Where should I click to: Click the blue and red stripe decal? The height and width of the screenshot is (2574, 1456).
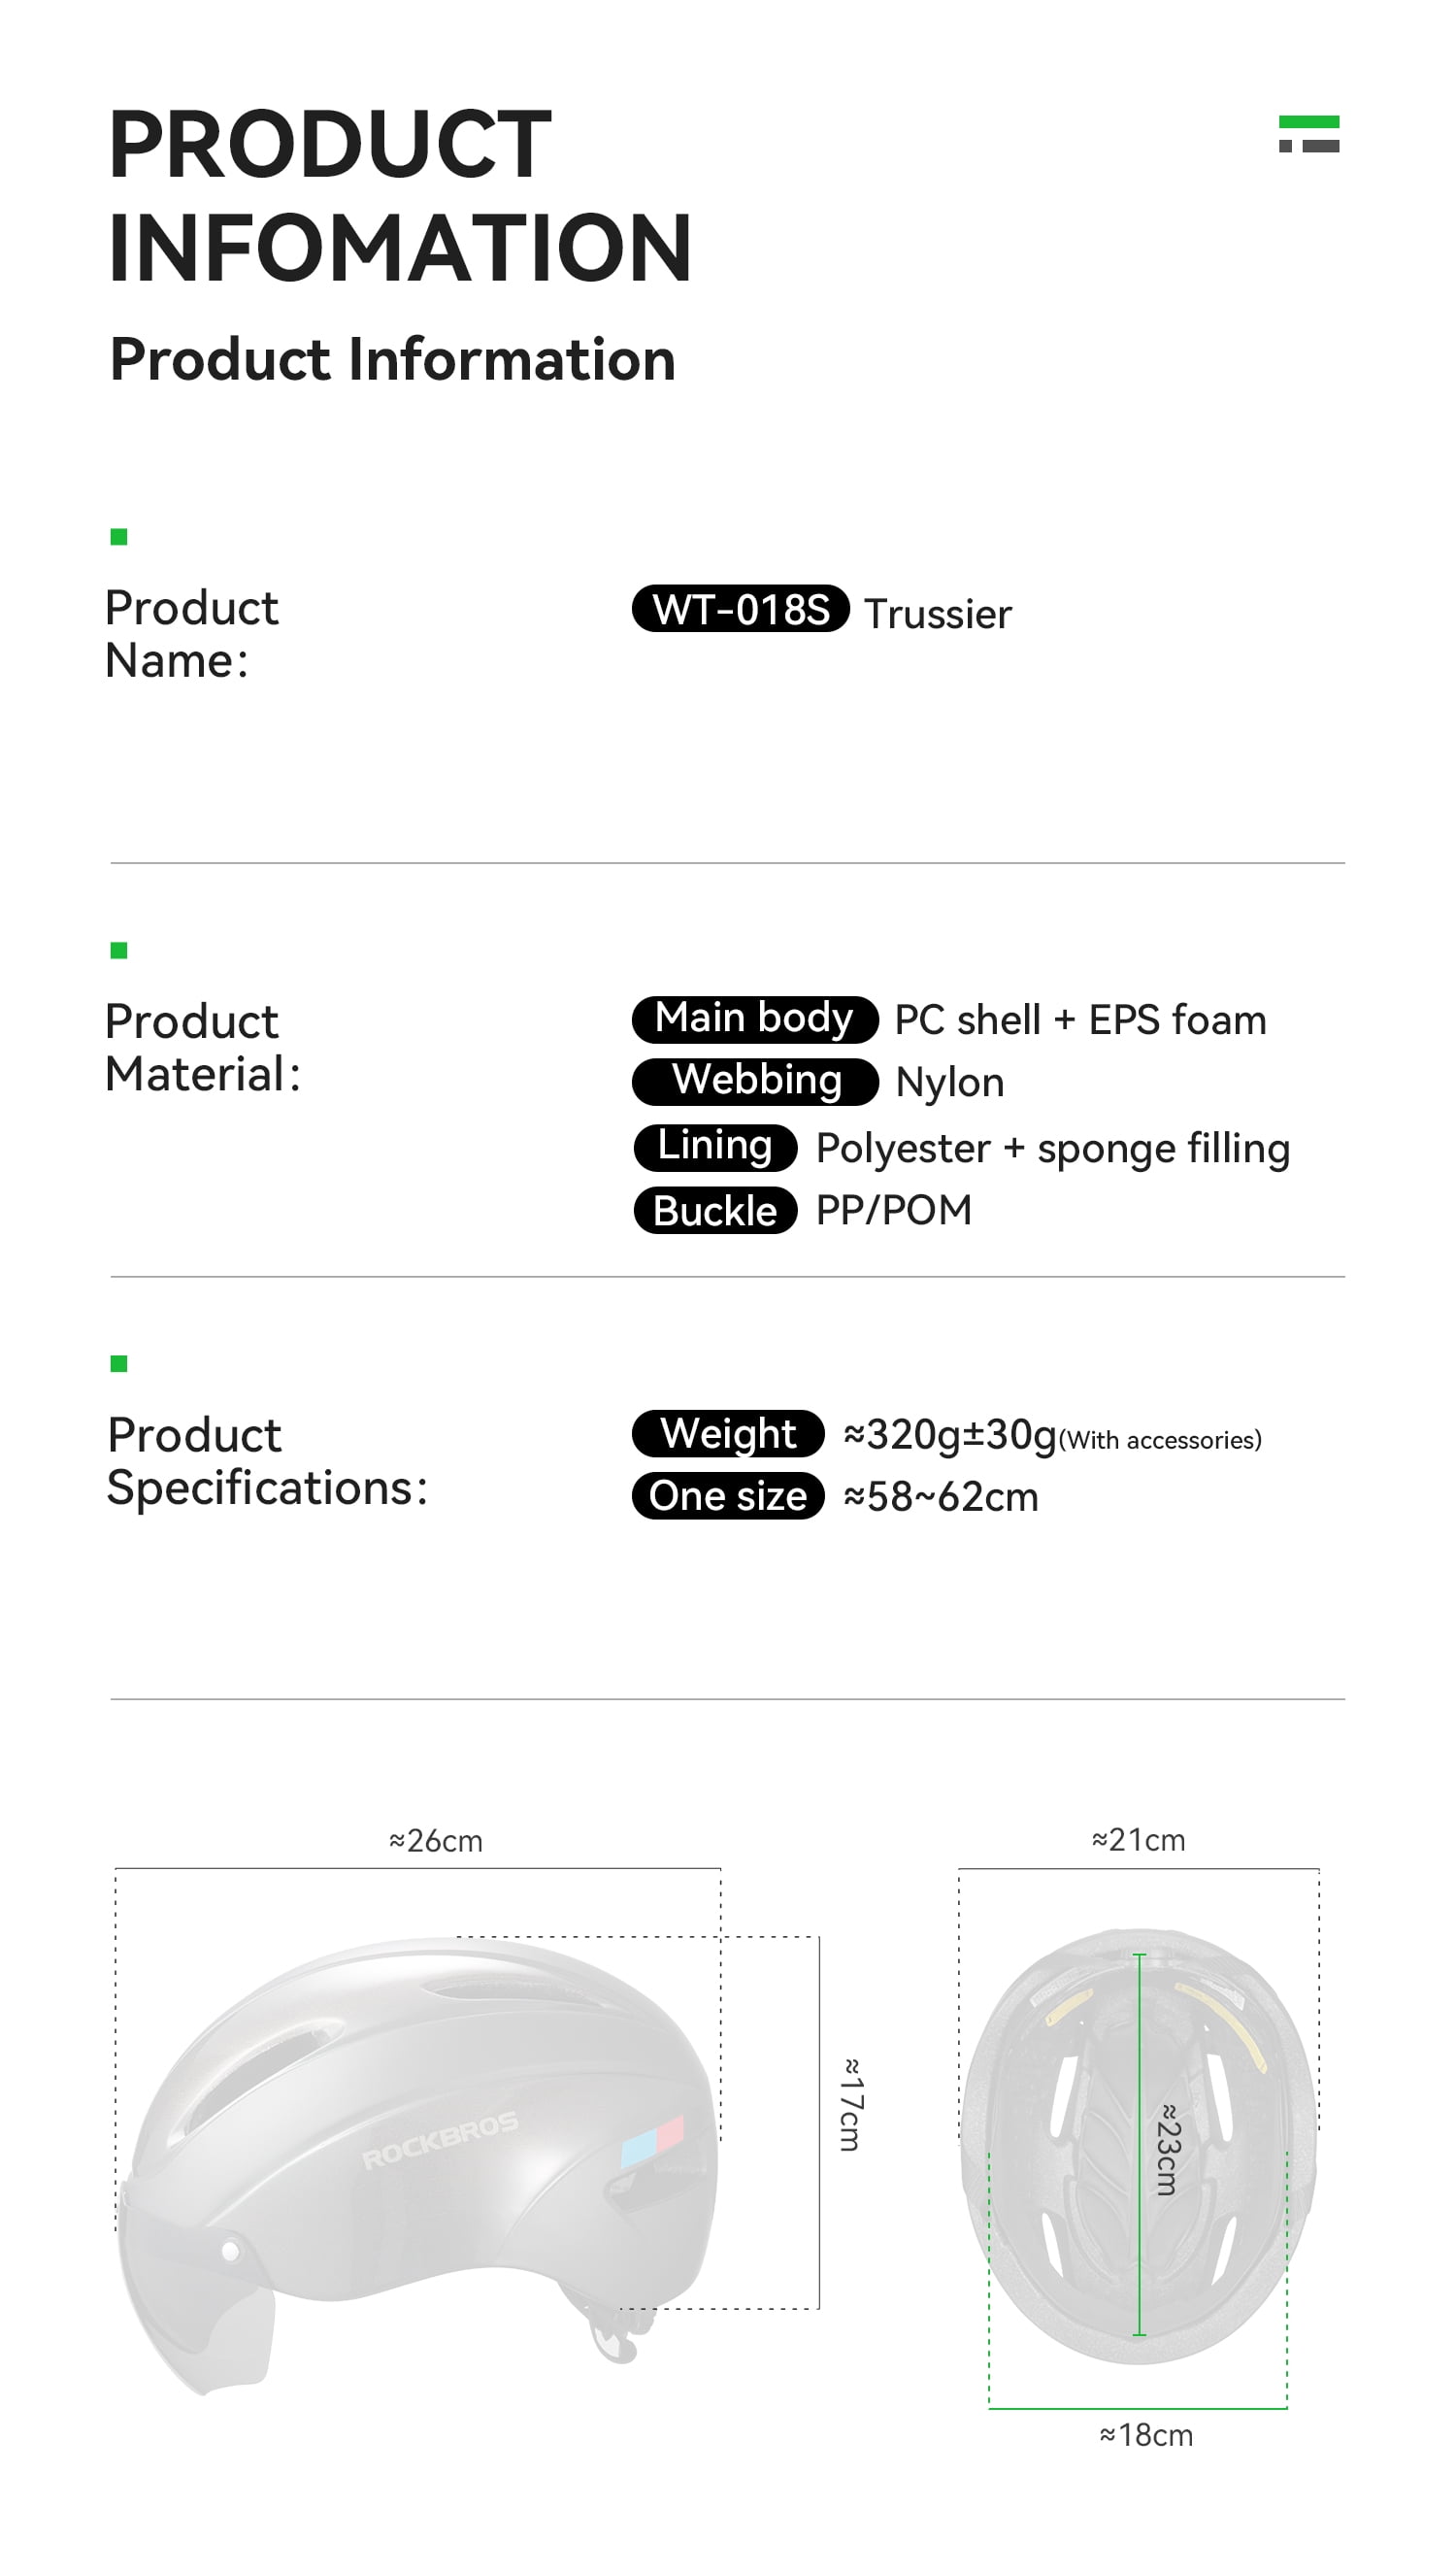[652, 2140]
